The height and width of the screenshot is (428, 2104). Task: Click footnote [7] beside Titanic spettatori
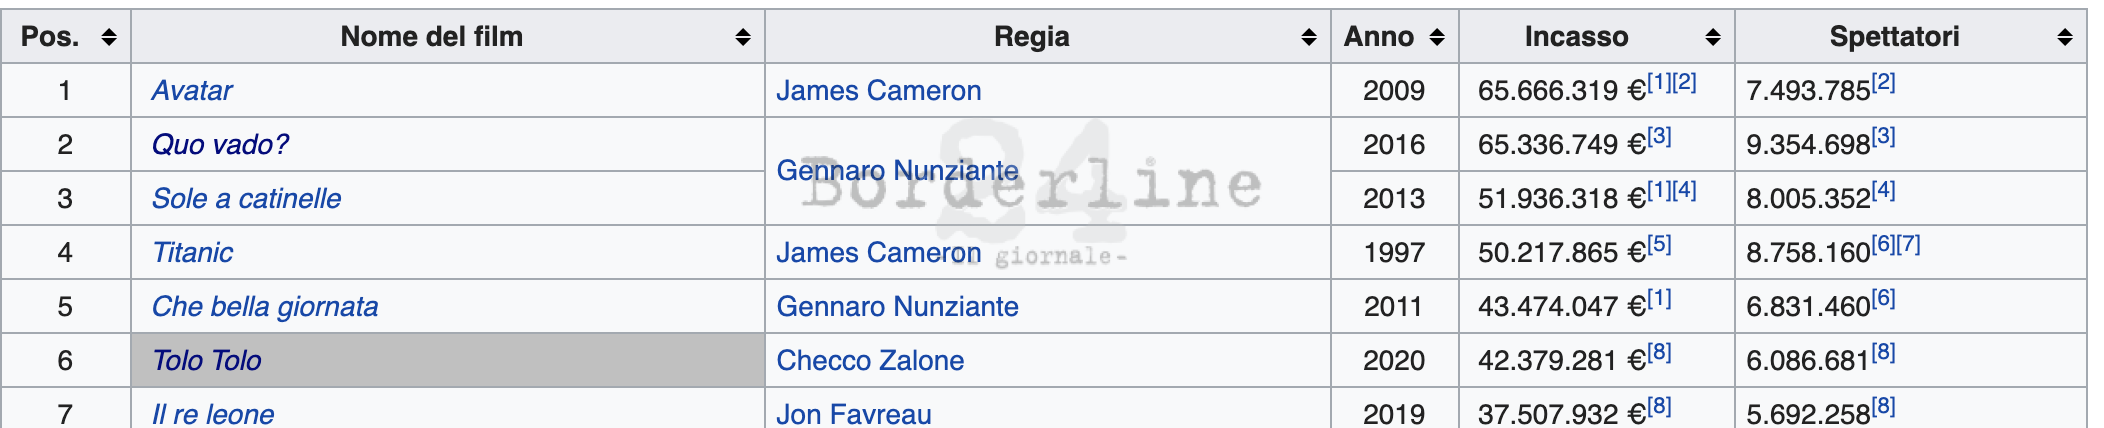(x=1908, y=244)
